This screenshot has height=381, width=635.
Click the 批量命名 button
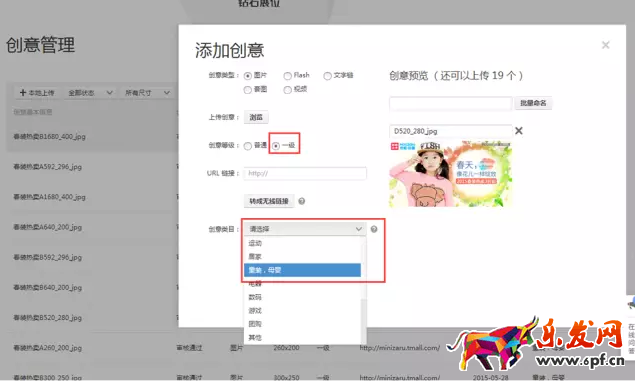tap(533, 103)
